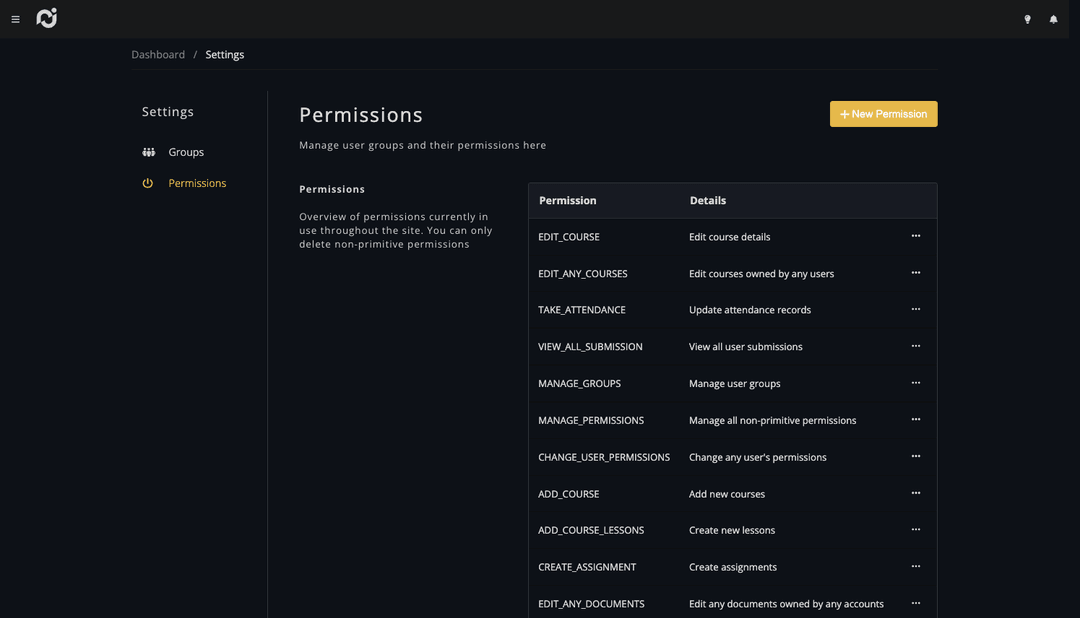The image size is (1080, 618).
Task: Select Permissions in the settings sidebar
Action: coord(197,183)
